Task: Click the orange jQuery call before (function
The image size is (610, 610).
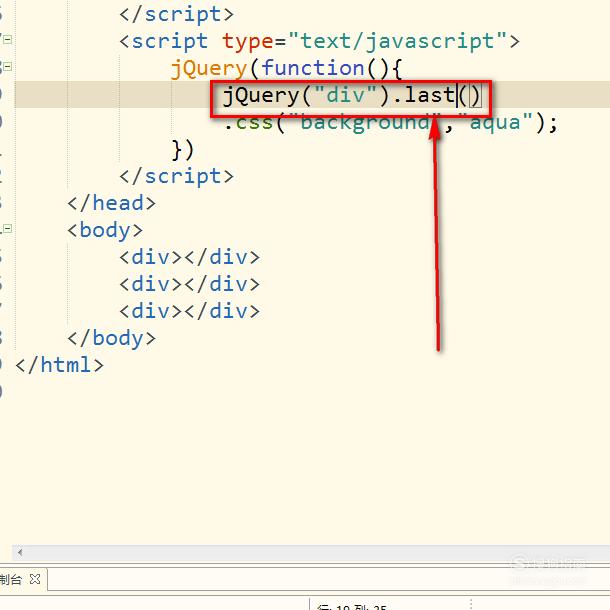Action: tap(209, 69)
